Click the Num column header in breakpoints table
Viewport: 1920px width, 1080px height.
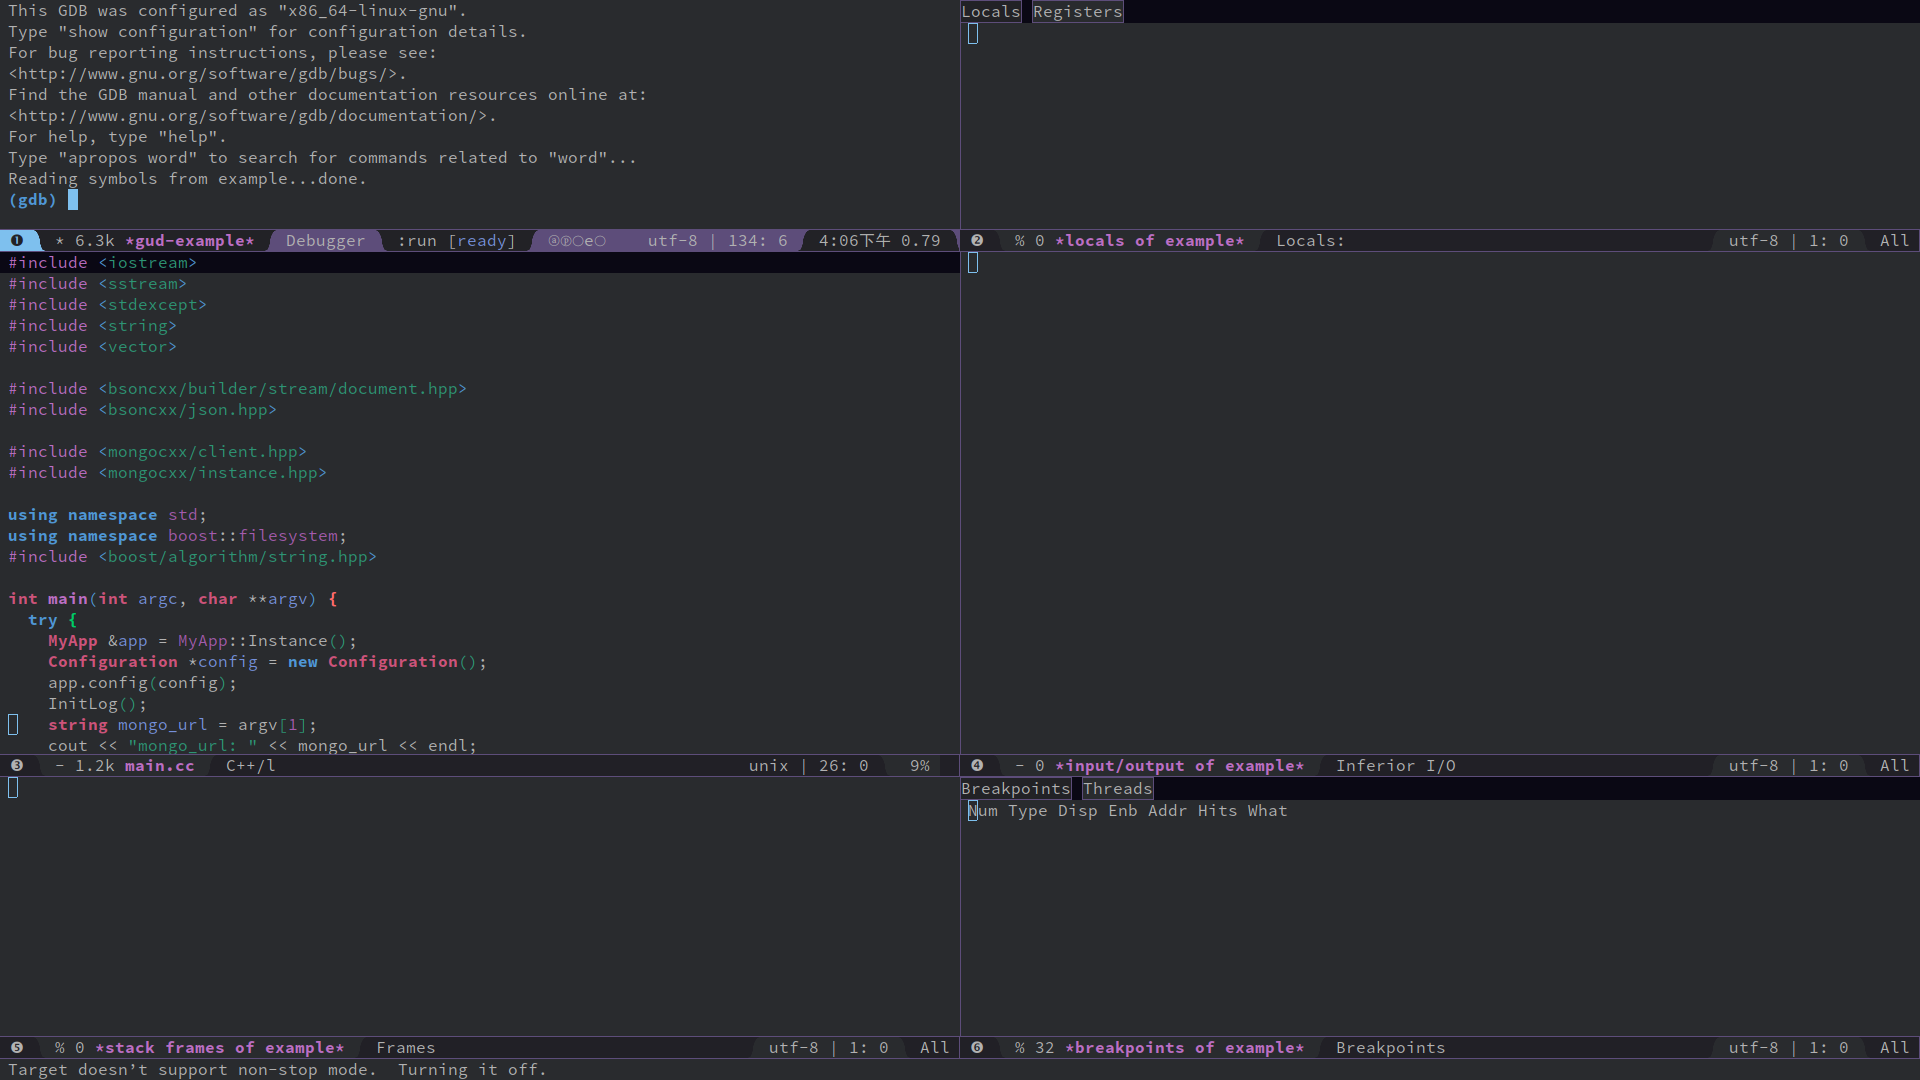(983, 811)
